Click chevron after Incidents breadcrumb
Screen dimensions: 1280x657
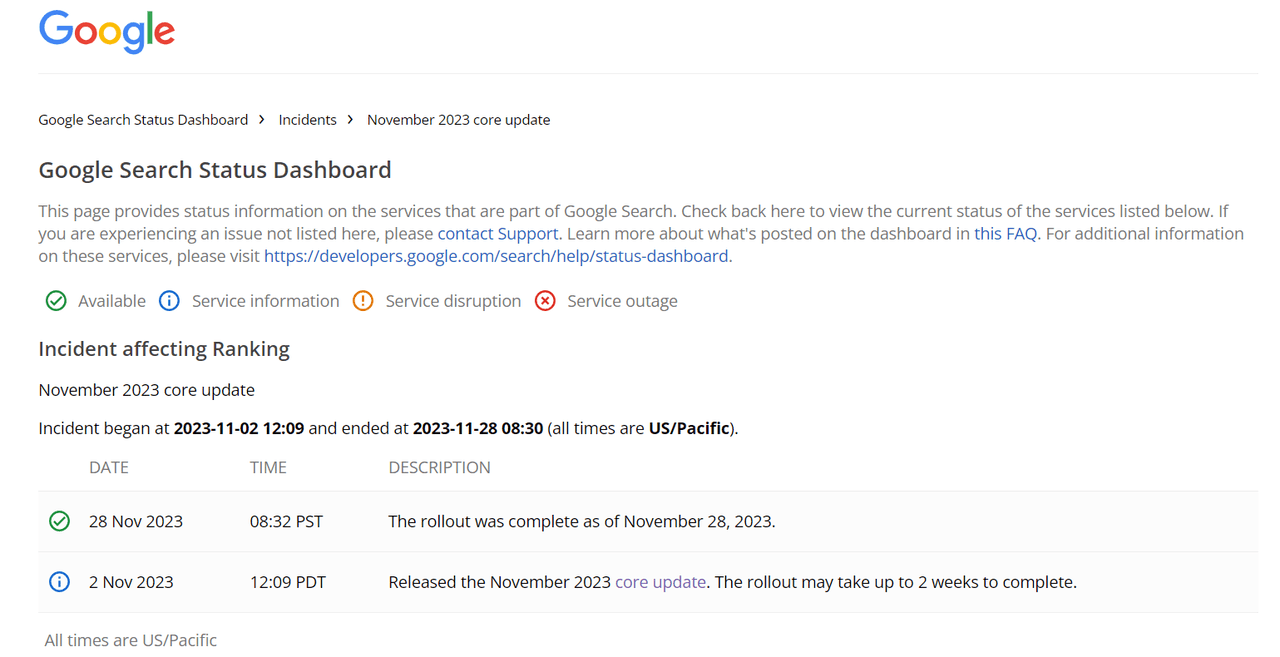(351, 119)
